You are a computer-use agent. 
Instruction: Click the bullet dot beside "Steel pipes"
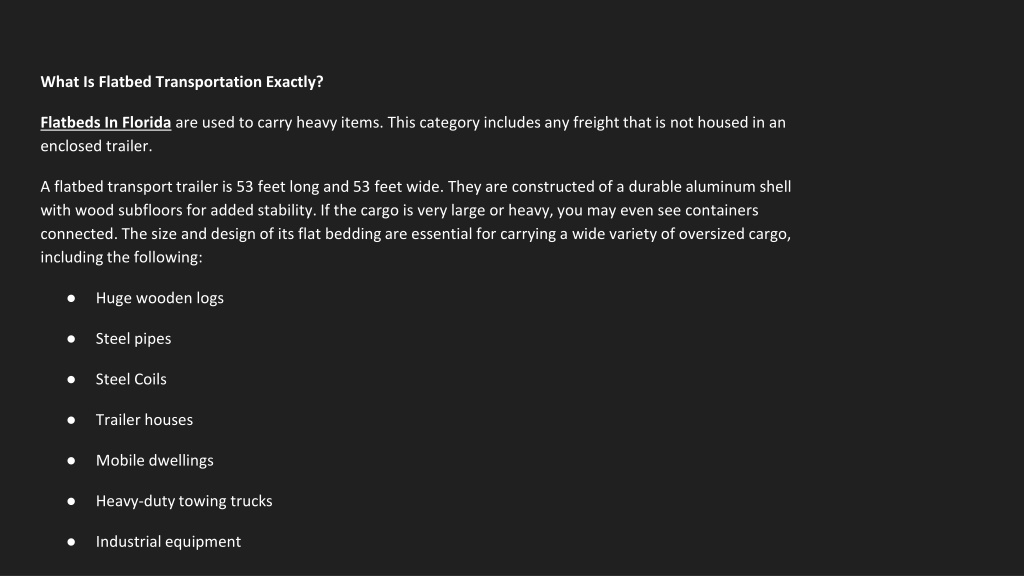pyautogui.click(x=71, y=339)
